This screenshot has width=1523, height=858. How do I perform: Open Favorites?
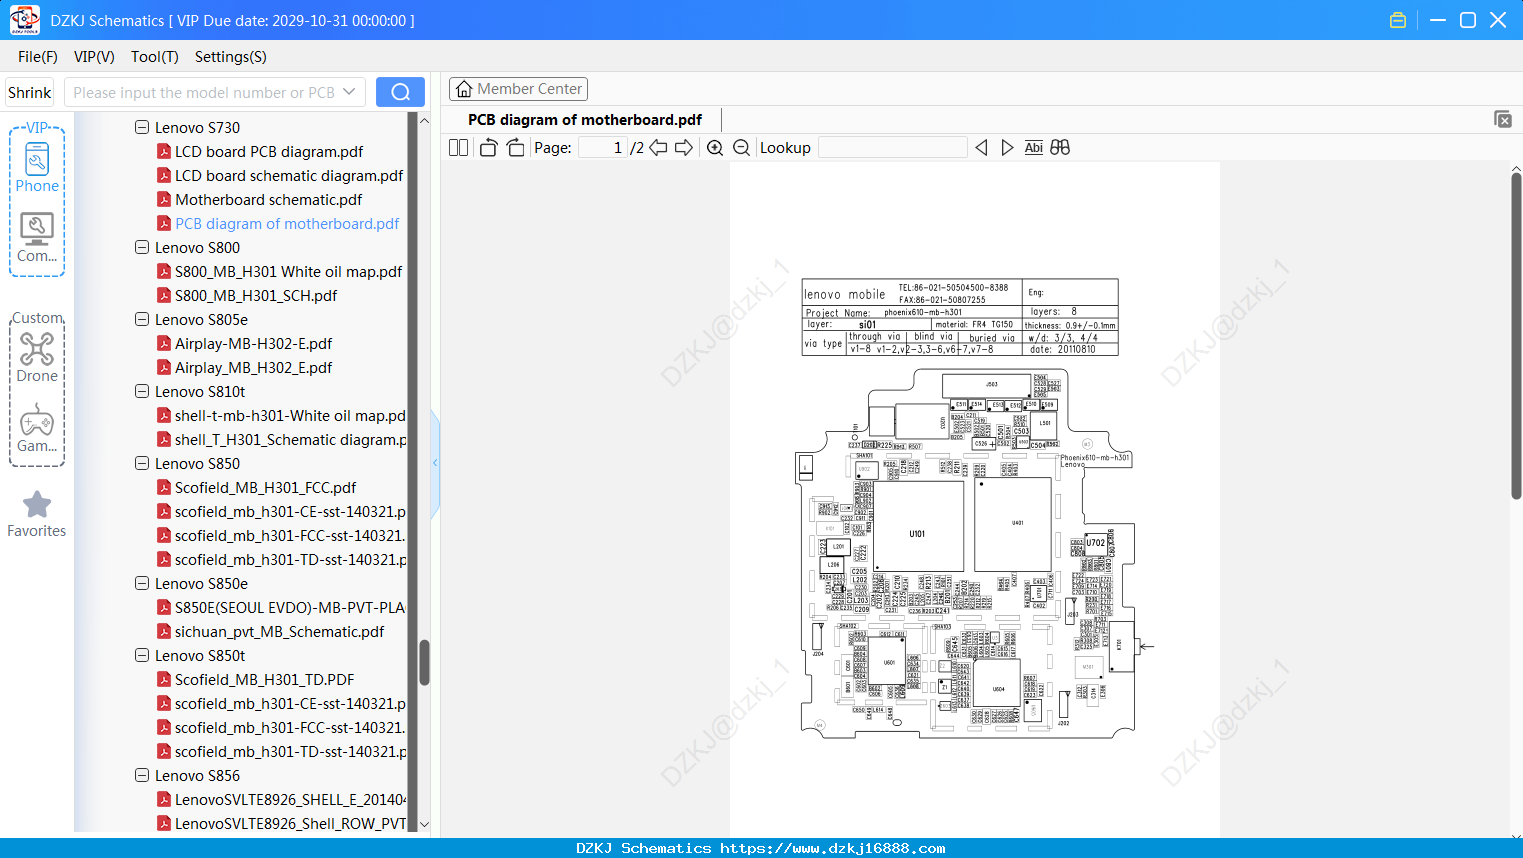tap(37, 514)
